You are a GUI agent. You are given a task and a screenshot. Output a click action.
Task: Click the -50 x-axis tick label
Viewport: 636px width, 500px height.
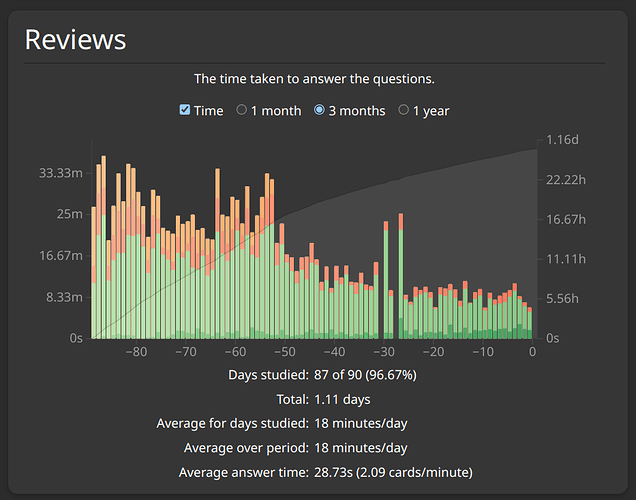click(x=285, y=352)
